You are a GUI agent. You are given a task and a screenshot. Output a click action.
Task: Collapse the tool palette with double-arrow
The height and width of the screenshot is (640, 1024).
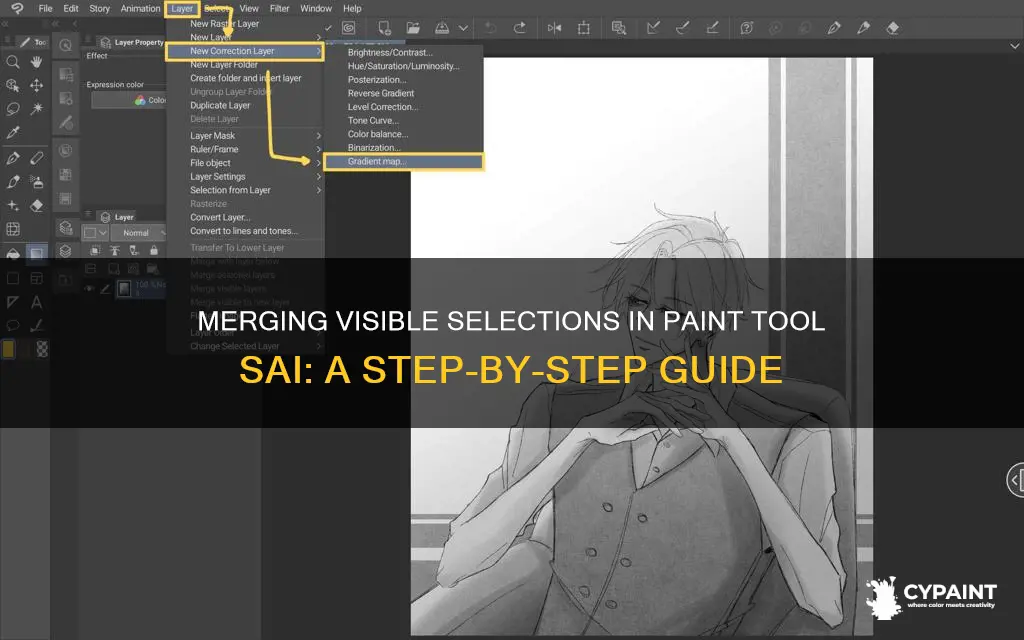pos(6,24)
